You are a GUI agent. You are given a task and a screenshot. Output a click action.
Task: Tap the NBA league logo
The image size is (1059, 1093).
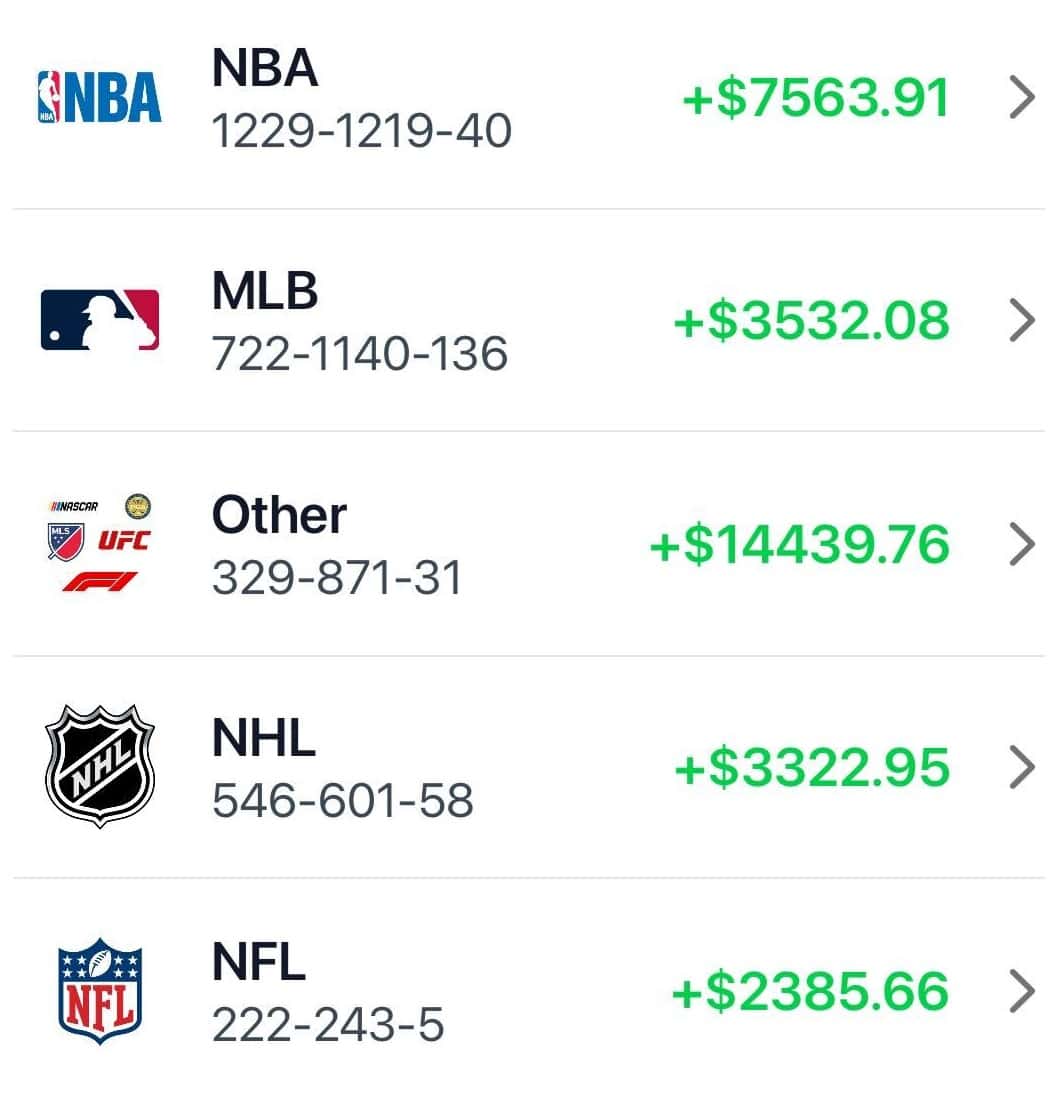pos(98,98)
